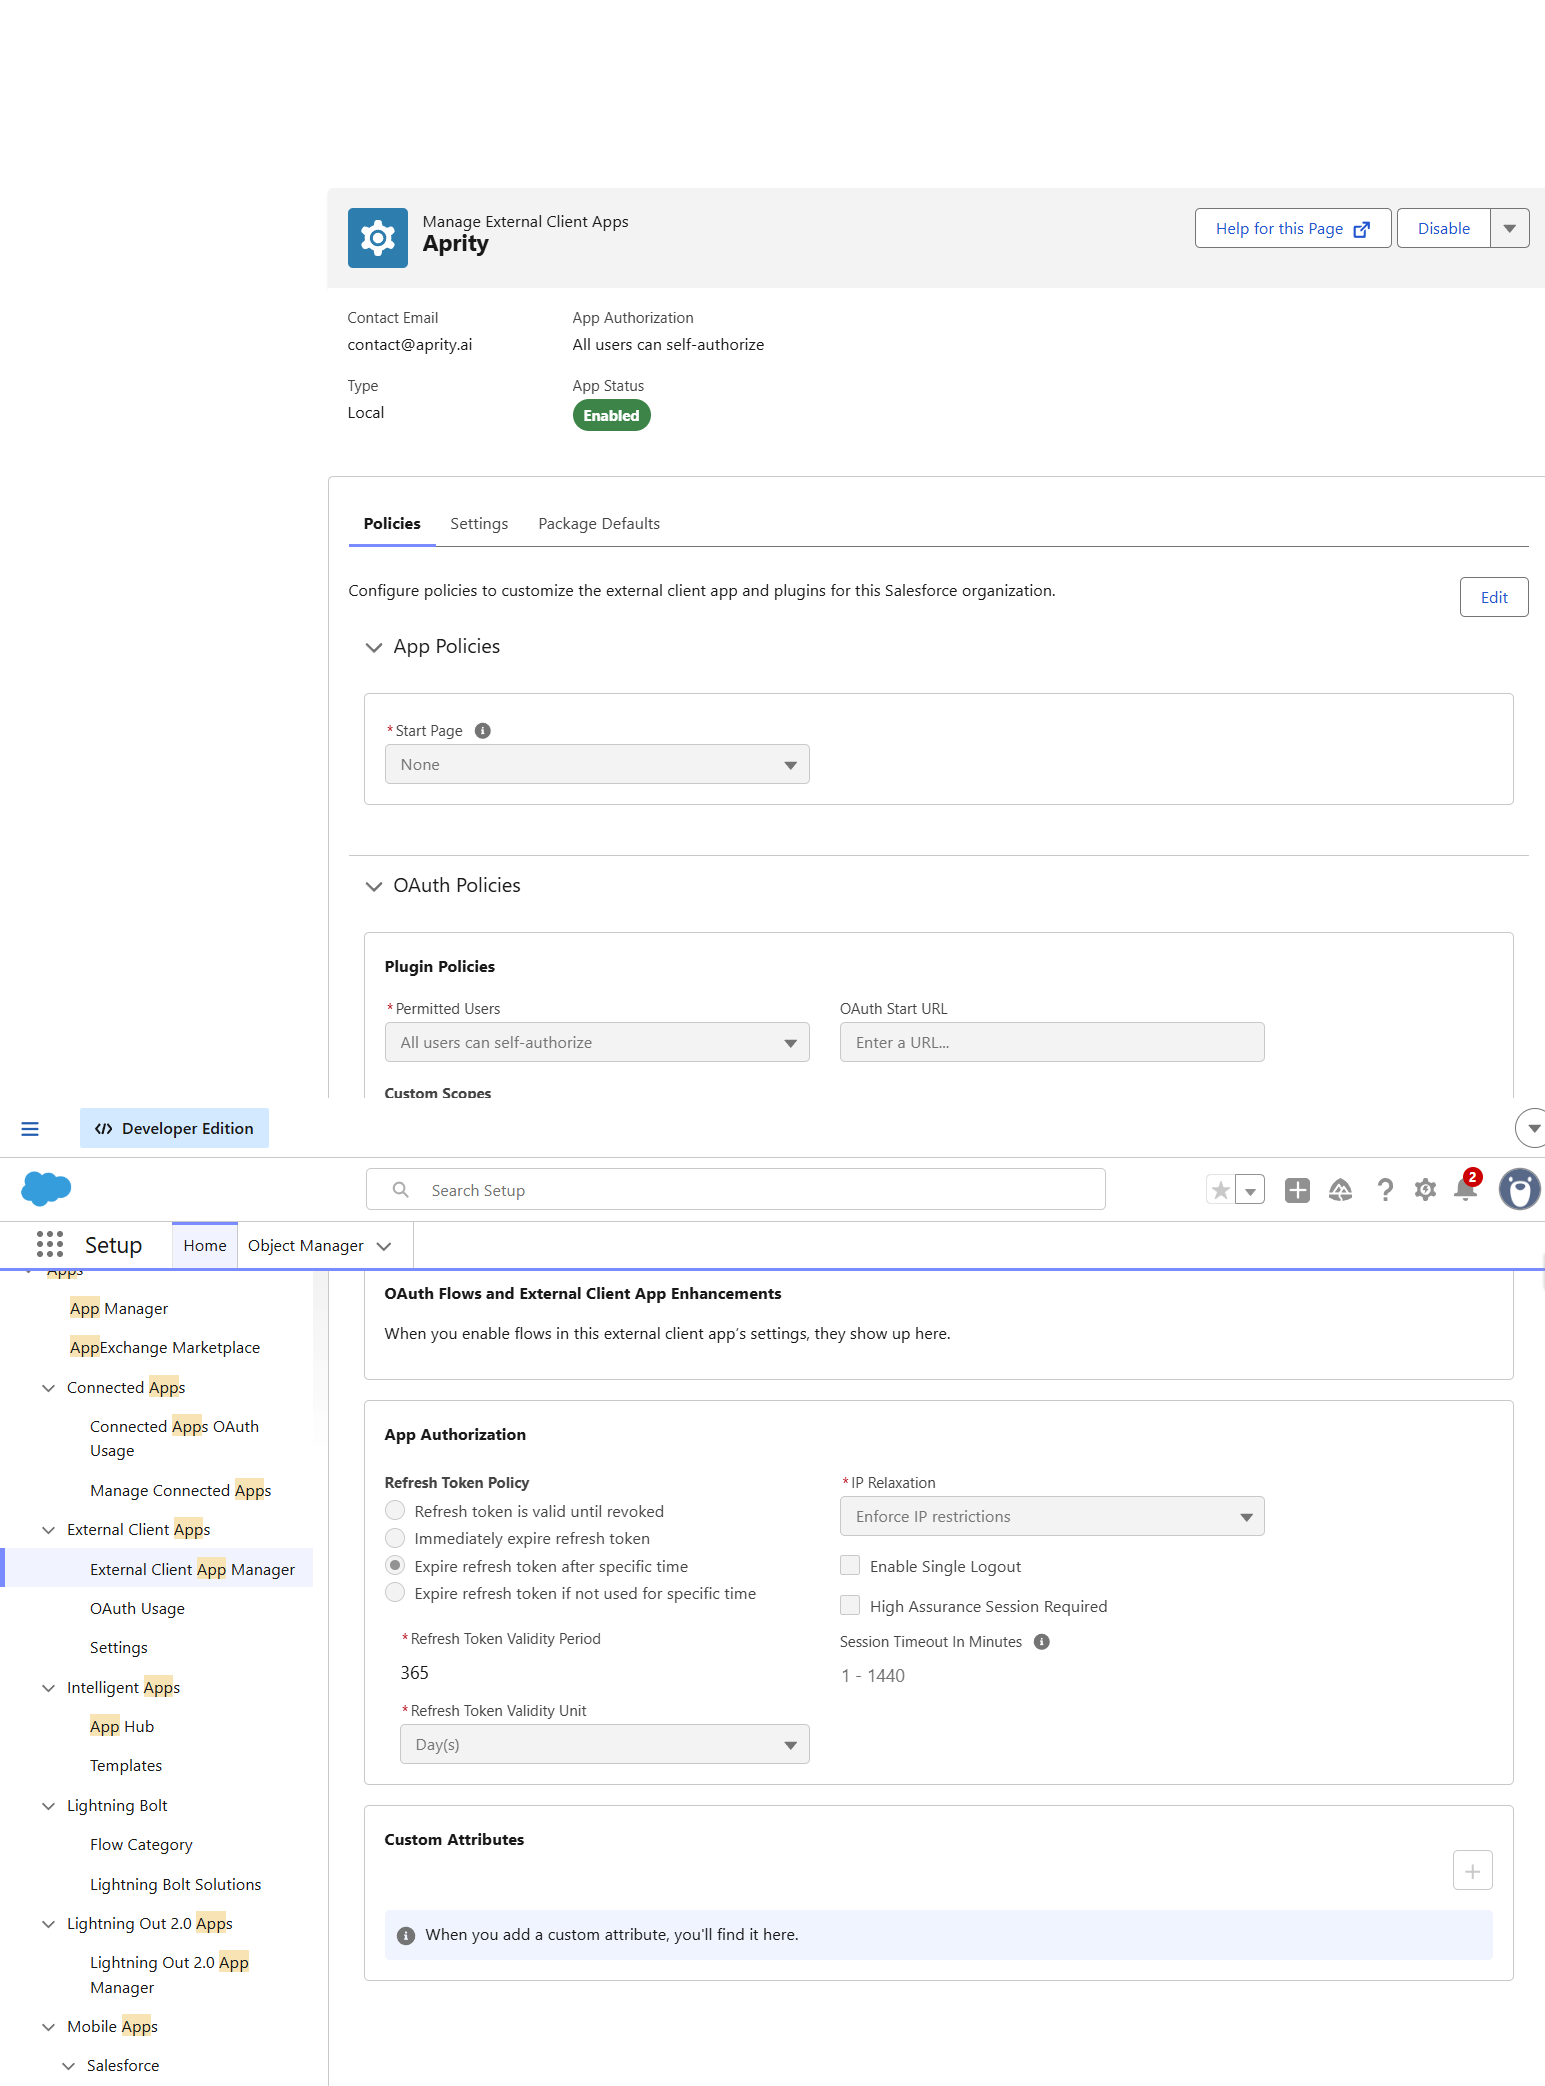Switch to the Settings tab

coord(479,523)
